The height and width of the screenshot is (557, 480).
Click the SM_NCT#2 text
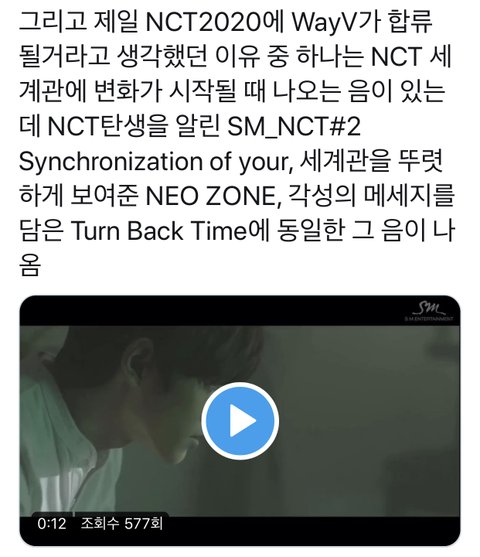[x=294, y=127]
